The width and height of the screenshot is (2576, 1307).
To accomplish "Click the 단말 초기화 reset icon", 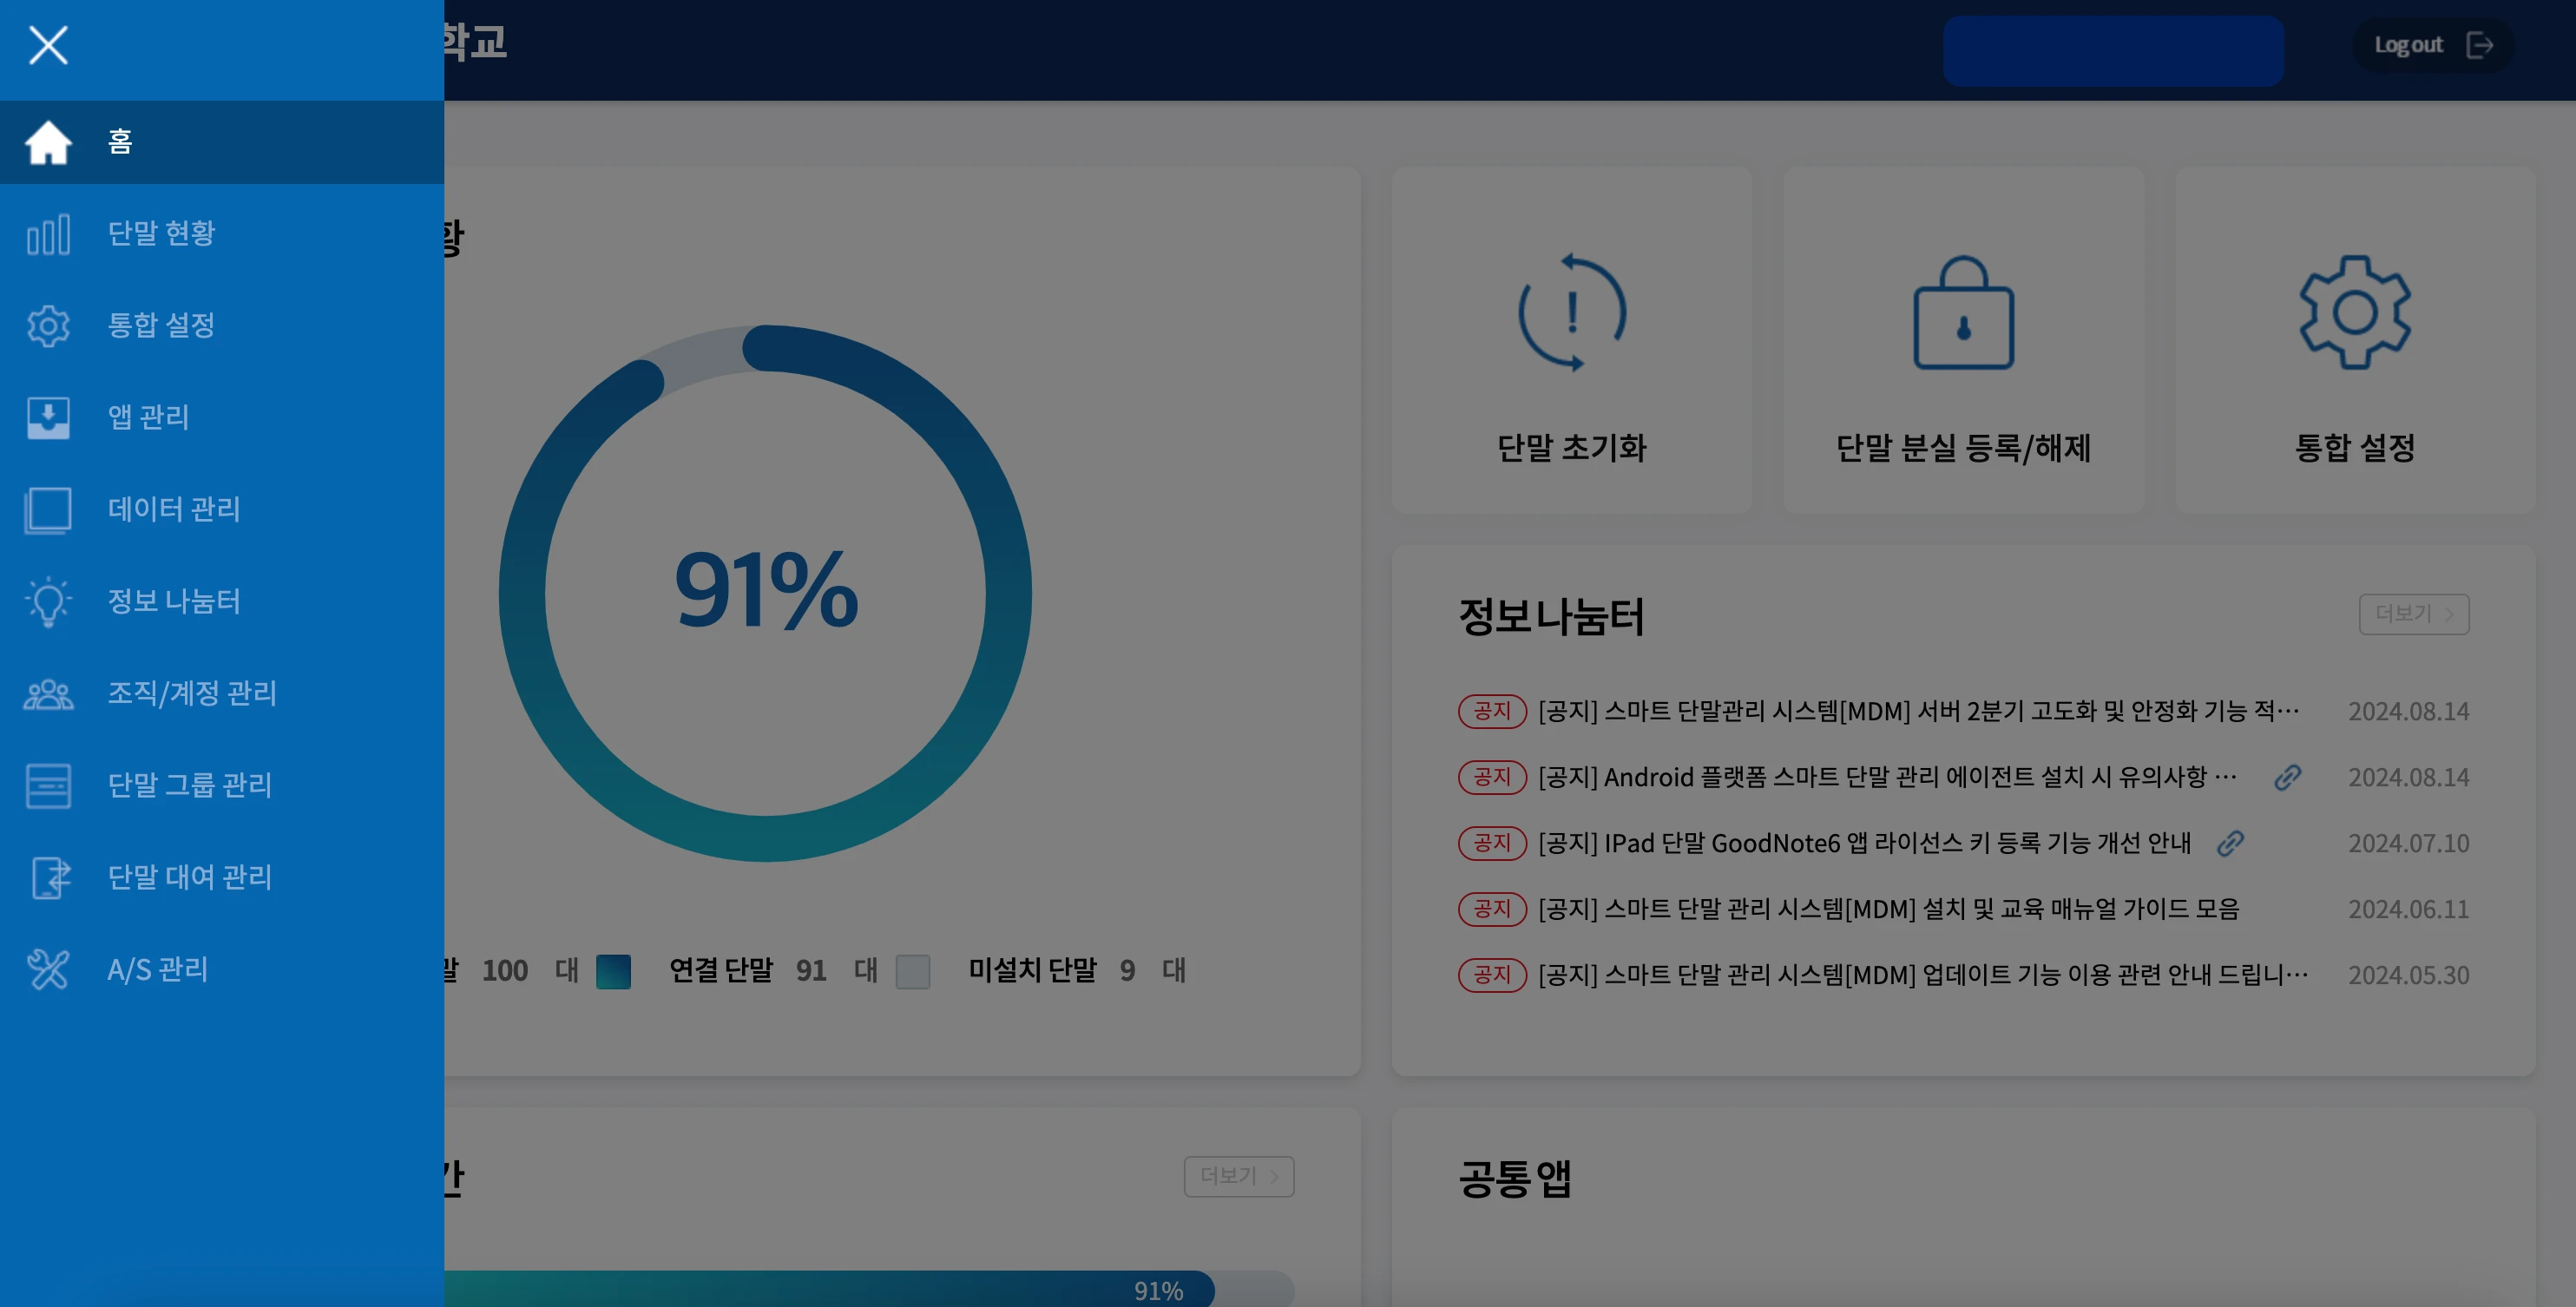I will point(1572,313).
